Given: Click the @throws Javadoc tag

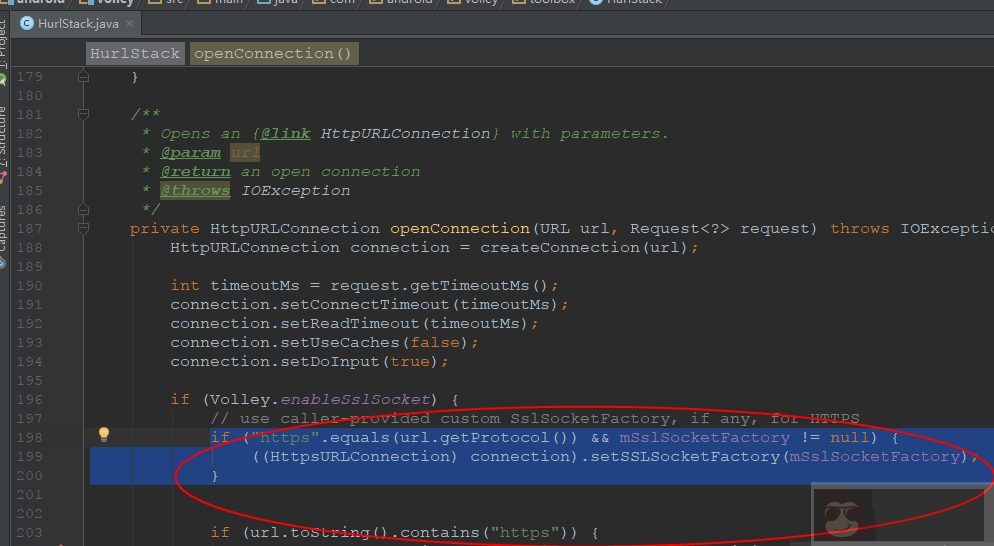Looking at the screenshot, I should pyautogui.click(x=195, y=191).
